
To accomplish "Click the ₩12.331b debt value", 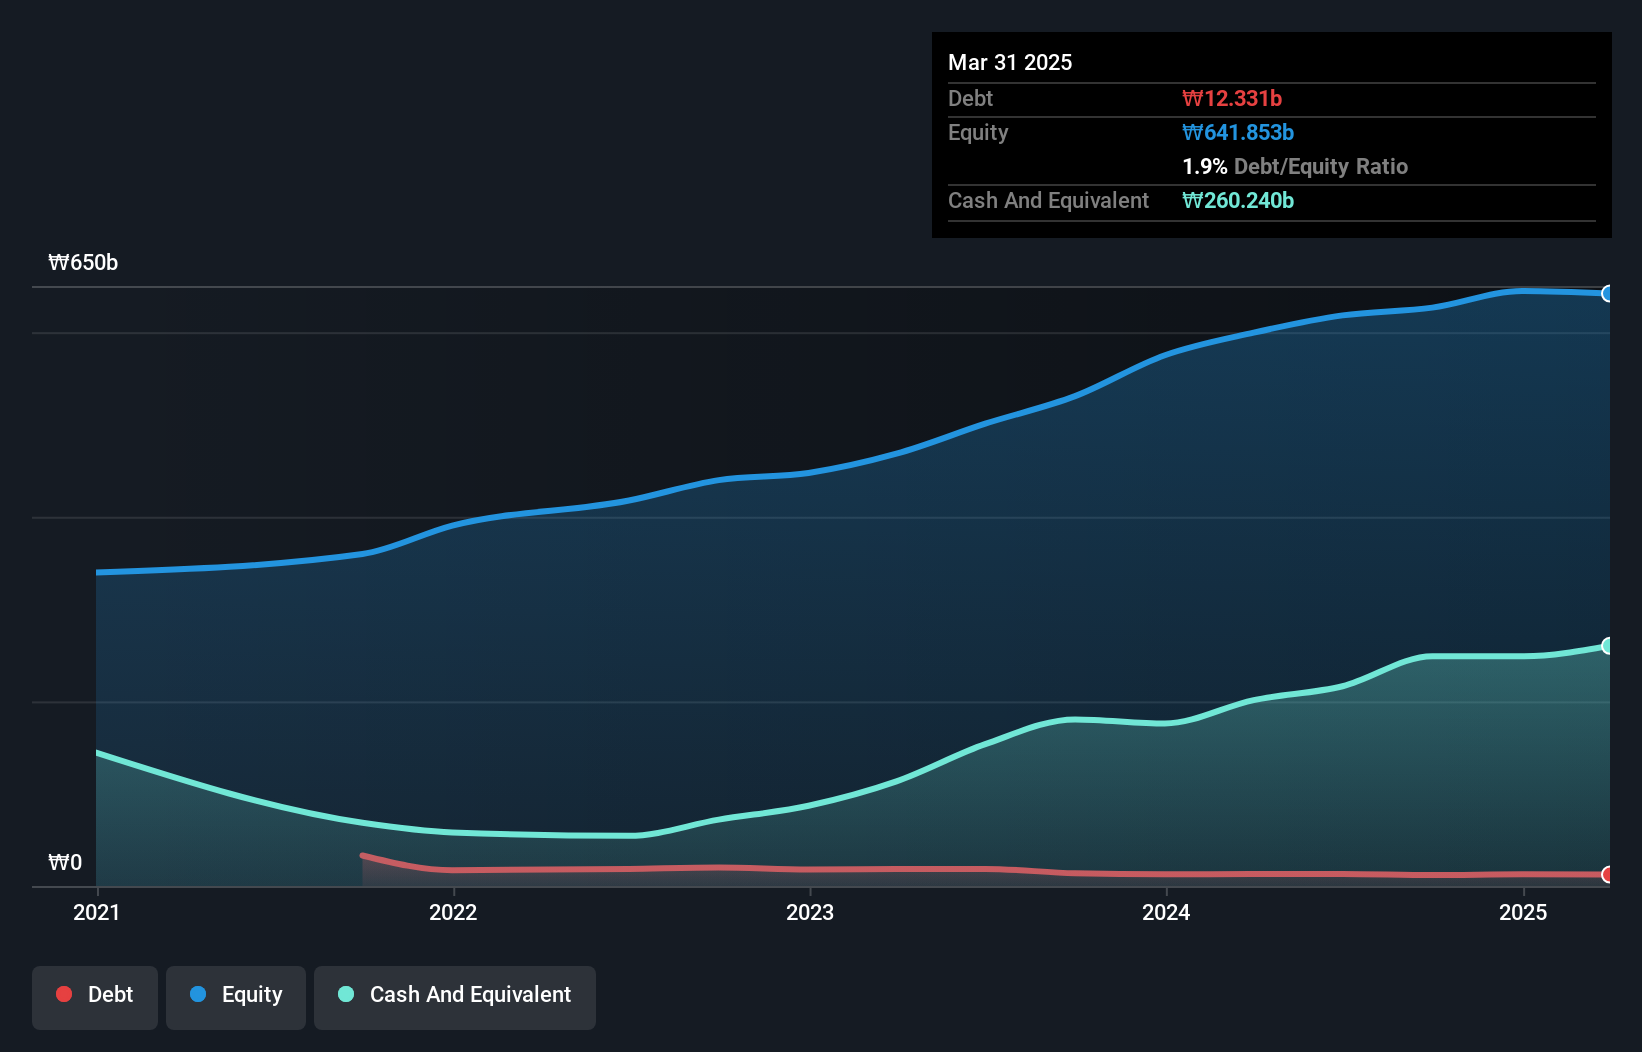I will pos(1232,98).
